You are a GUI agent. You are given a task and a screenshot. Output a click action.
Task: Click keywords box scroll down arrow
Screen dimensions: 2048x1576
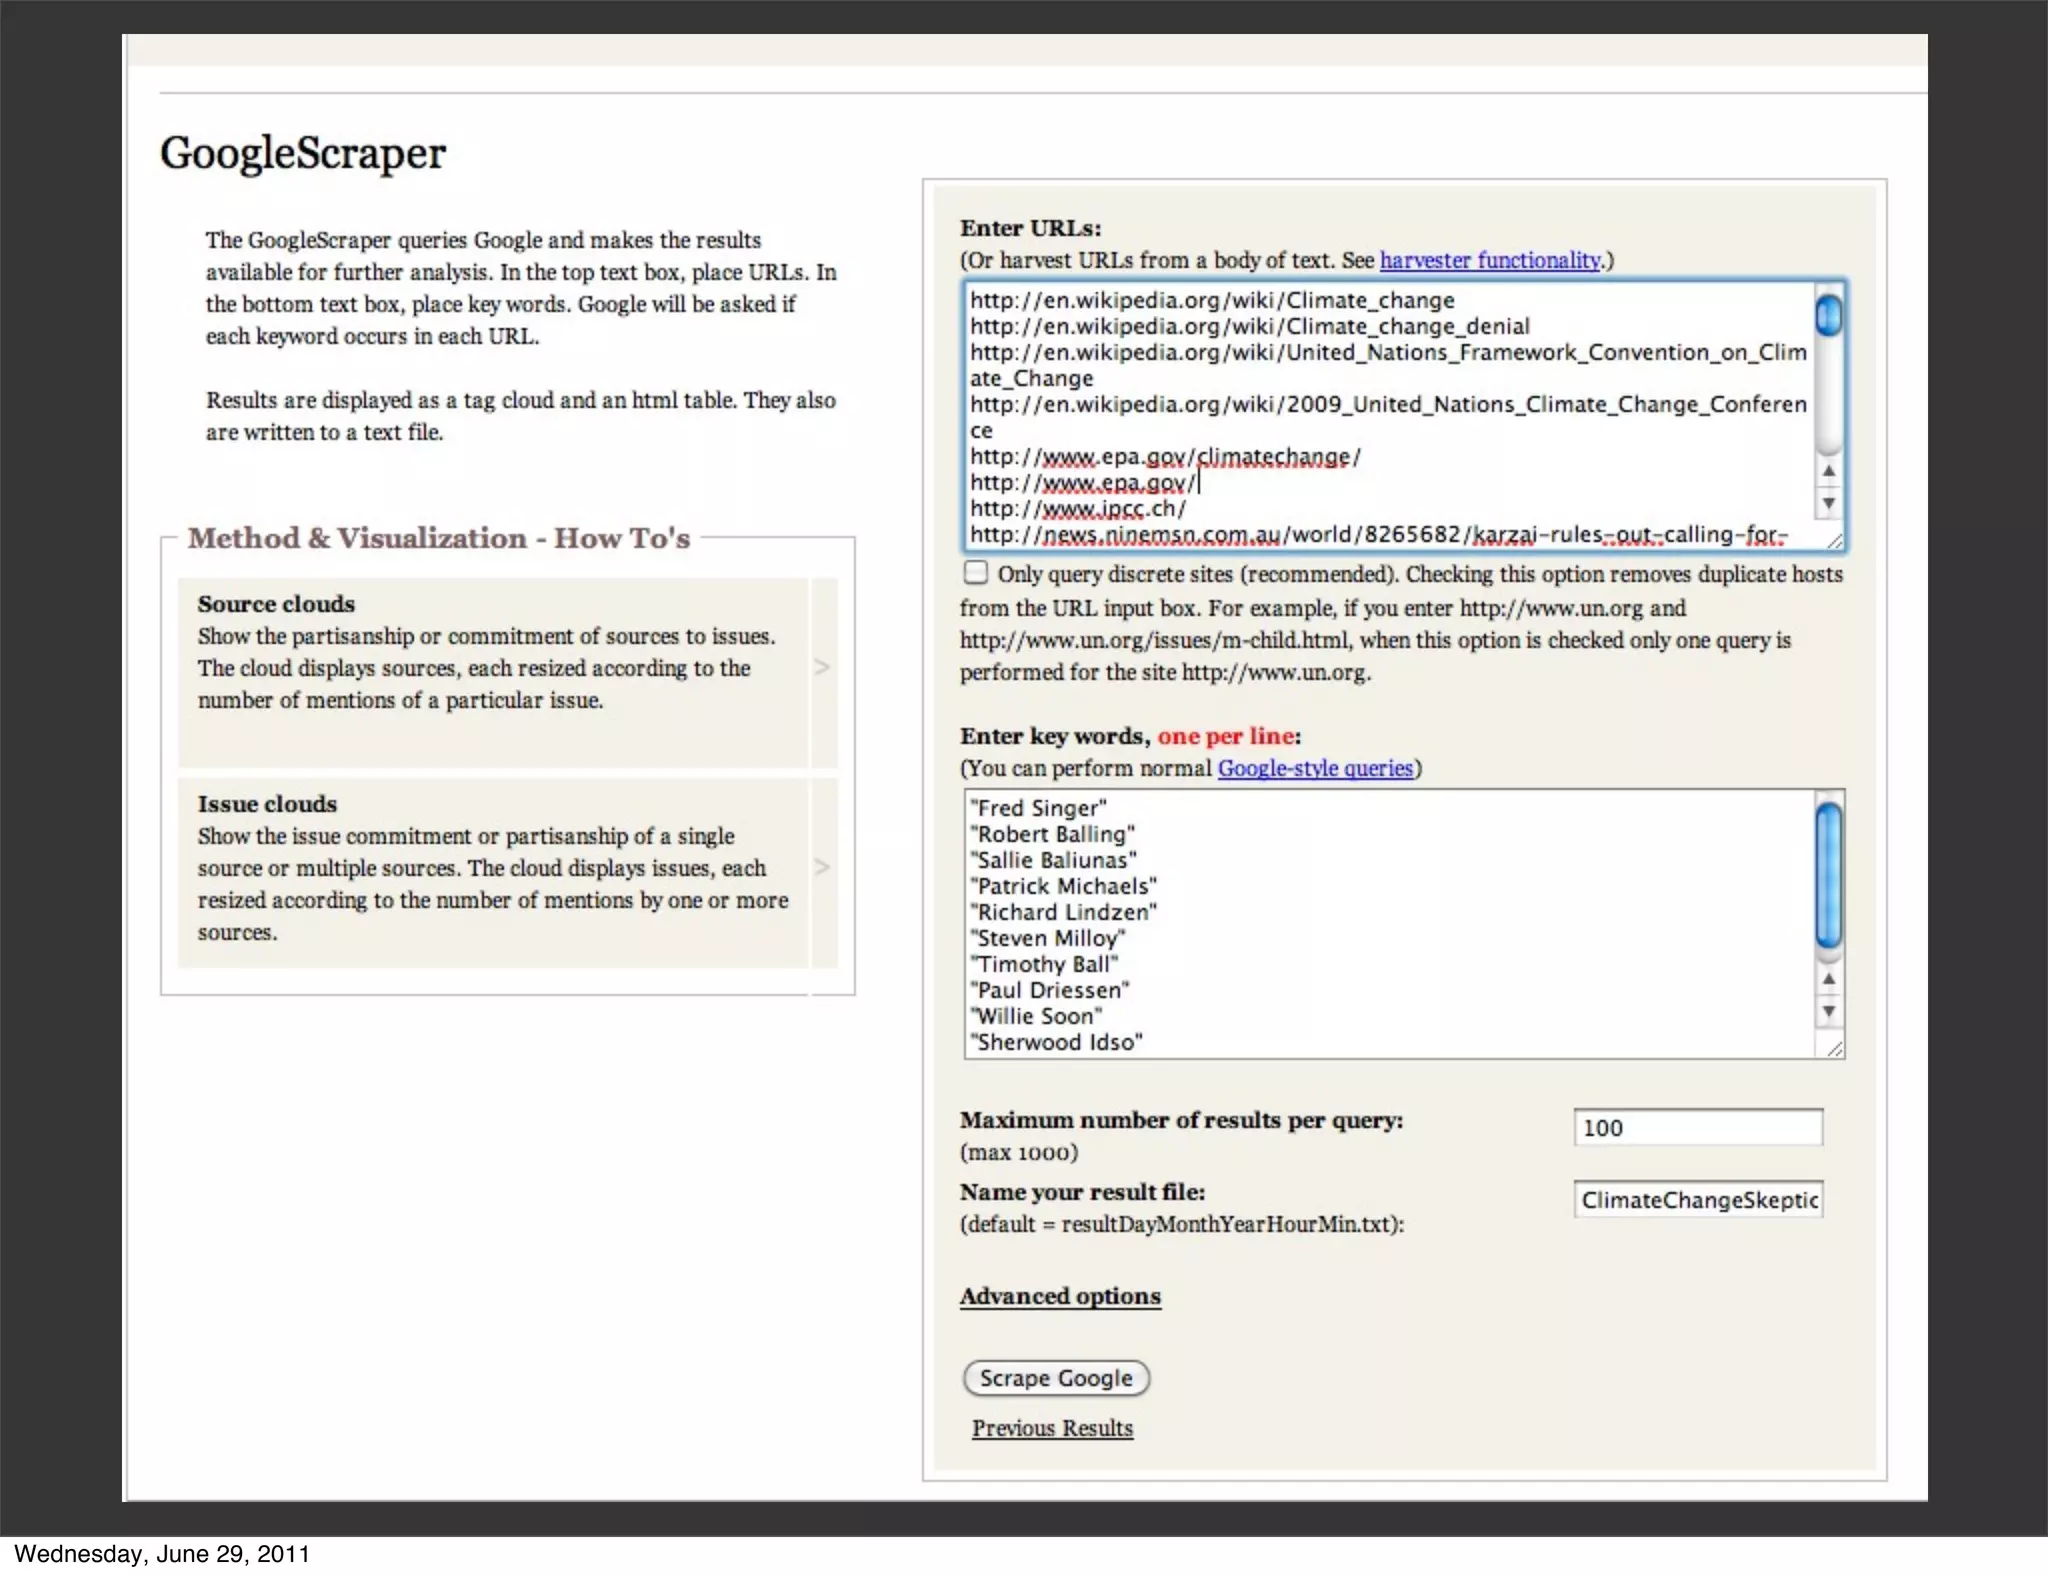[x=1828, y=1011]
